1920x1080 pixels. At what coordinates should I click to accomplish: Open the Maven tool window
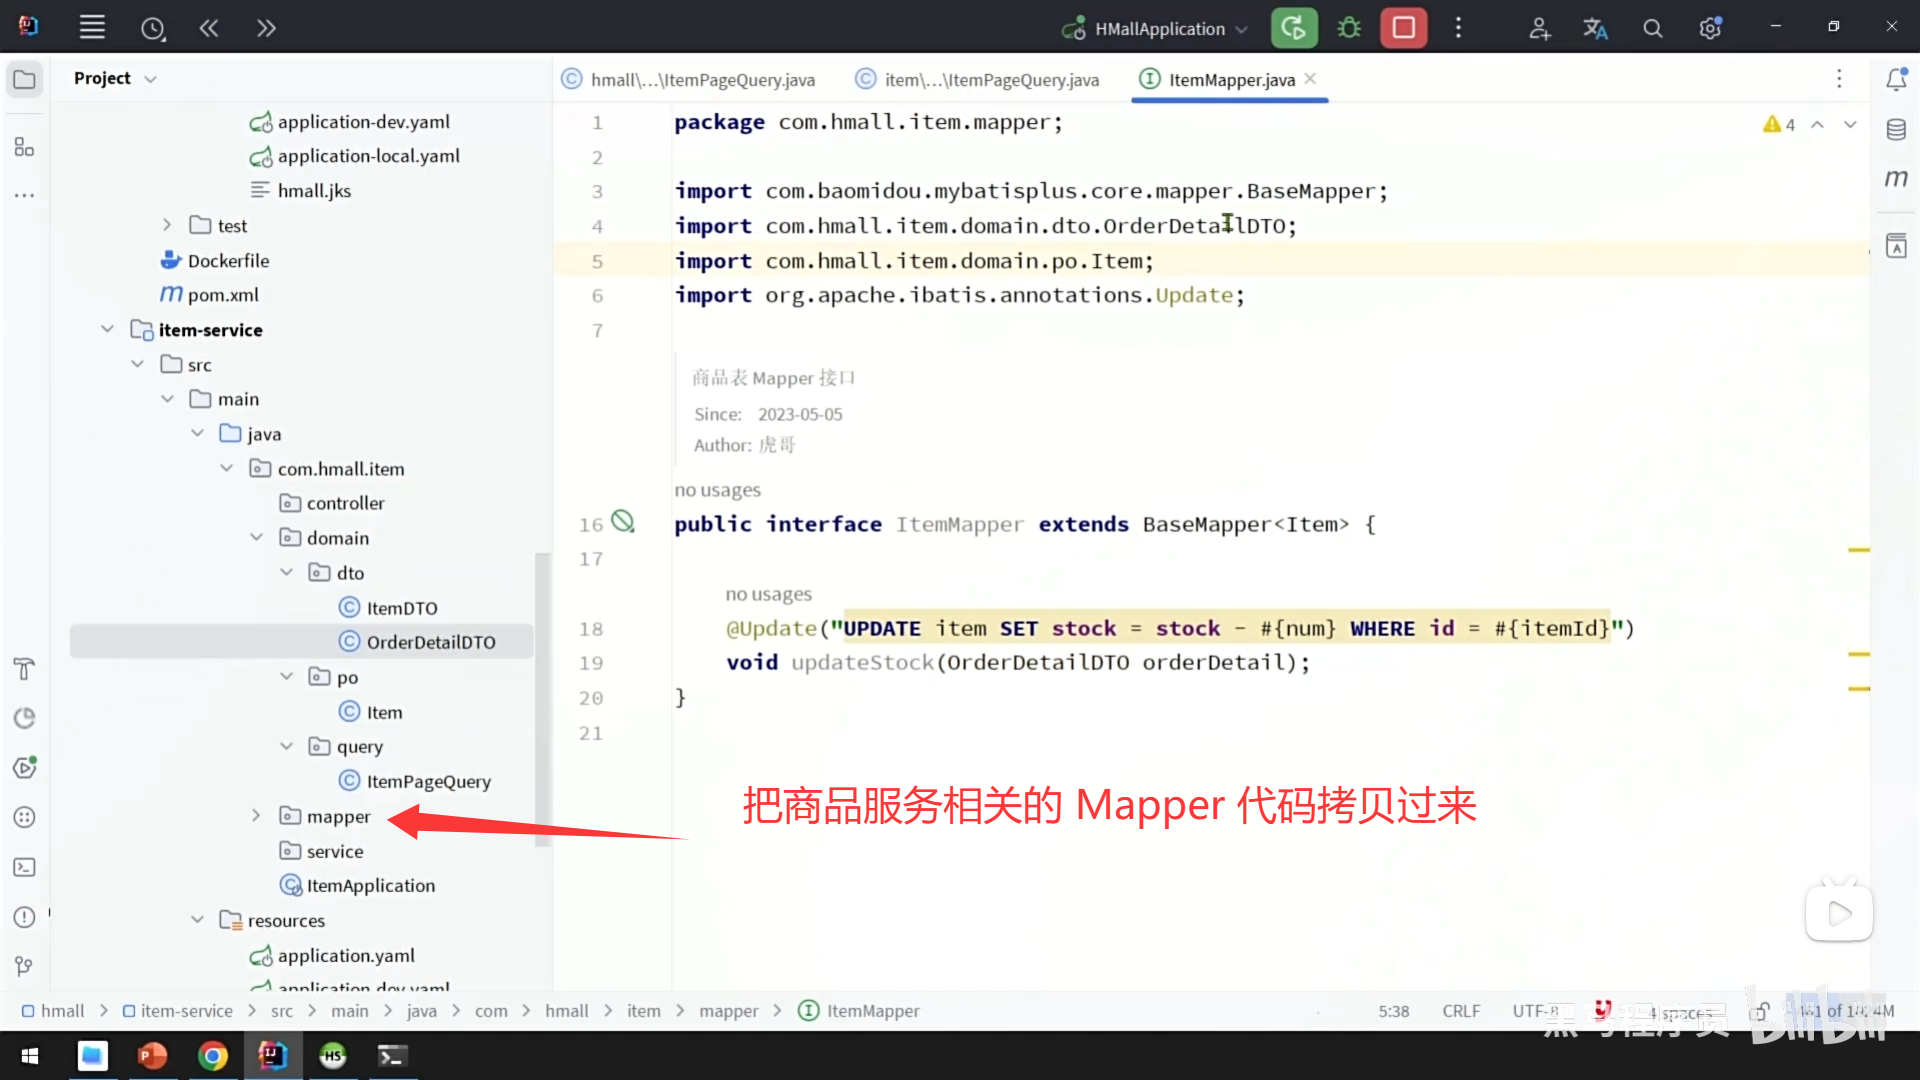(x=1896, y=179)
